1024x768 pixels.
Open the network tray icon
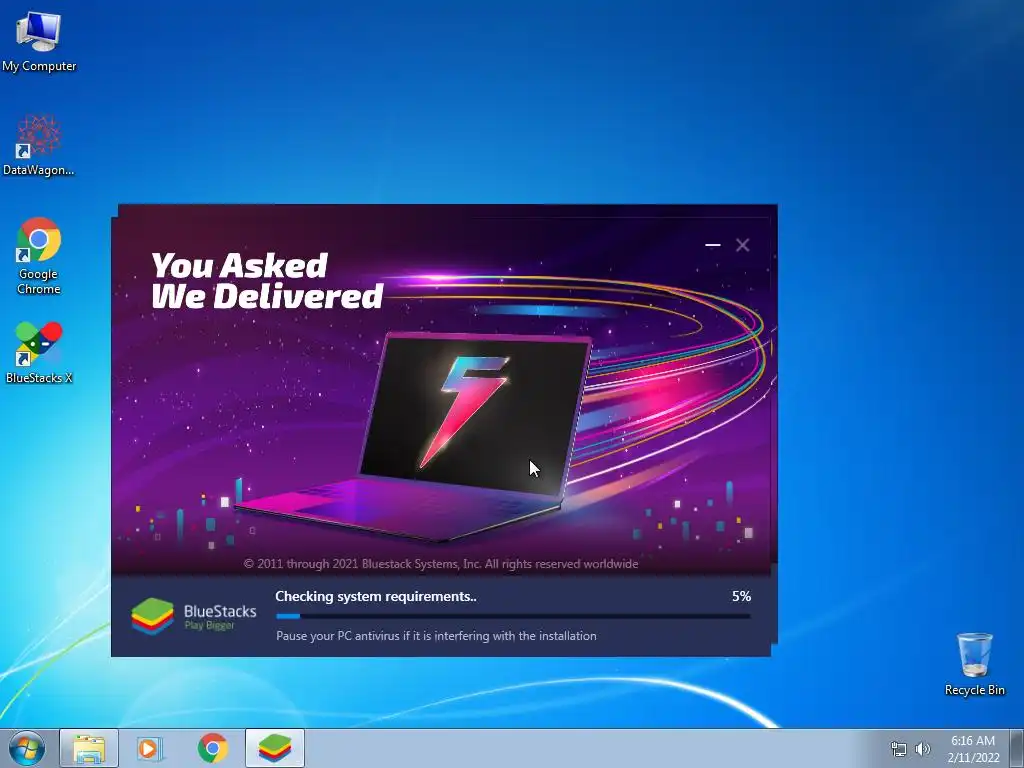coord(899,749)
